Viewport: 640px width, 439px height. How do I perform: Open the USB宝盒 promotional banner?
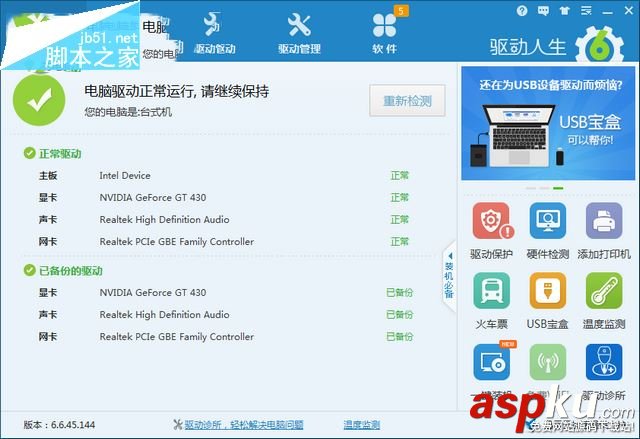pyautogui.click(x=548, y=123)
